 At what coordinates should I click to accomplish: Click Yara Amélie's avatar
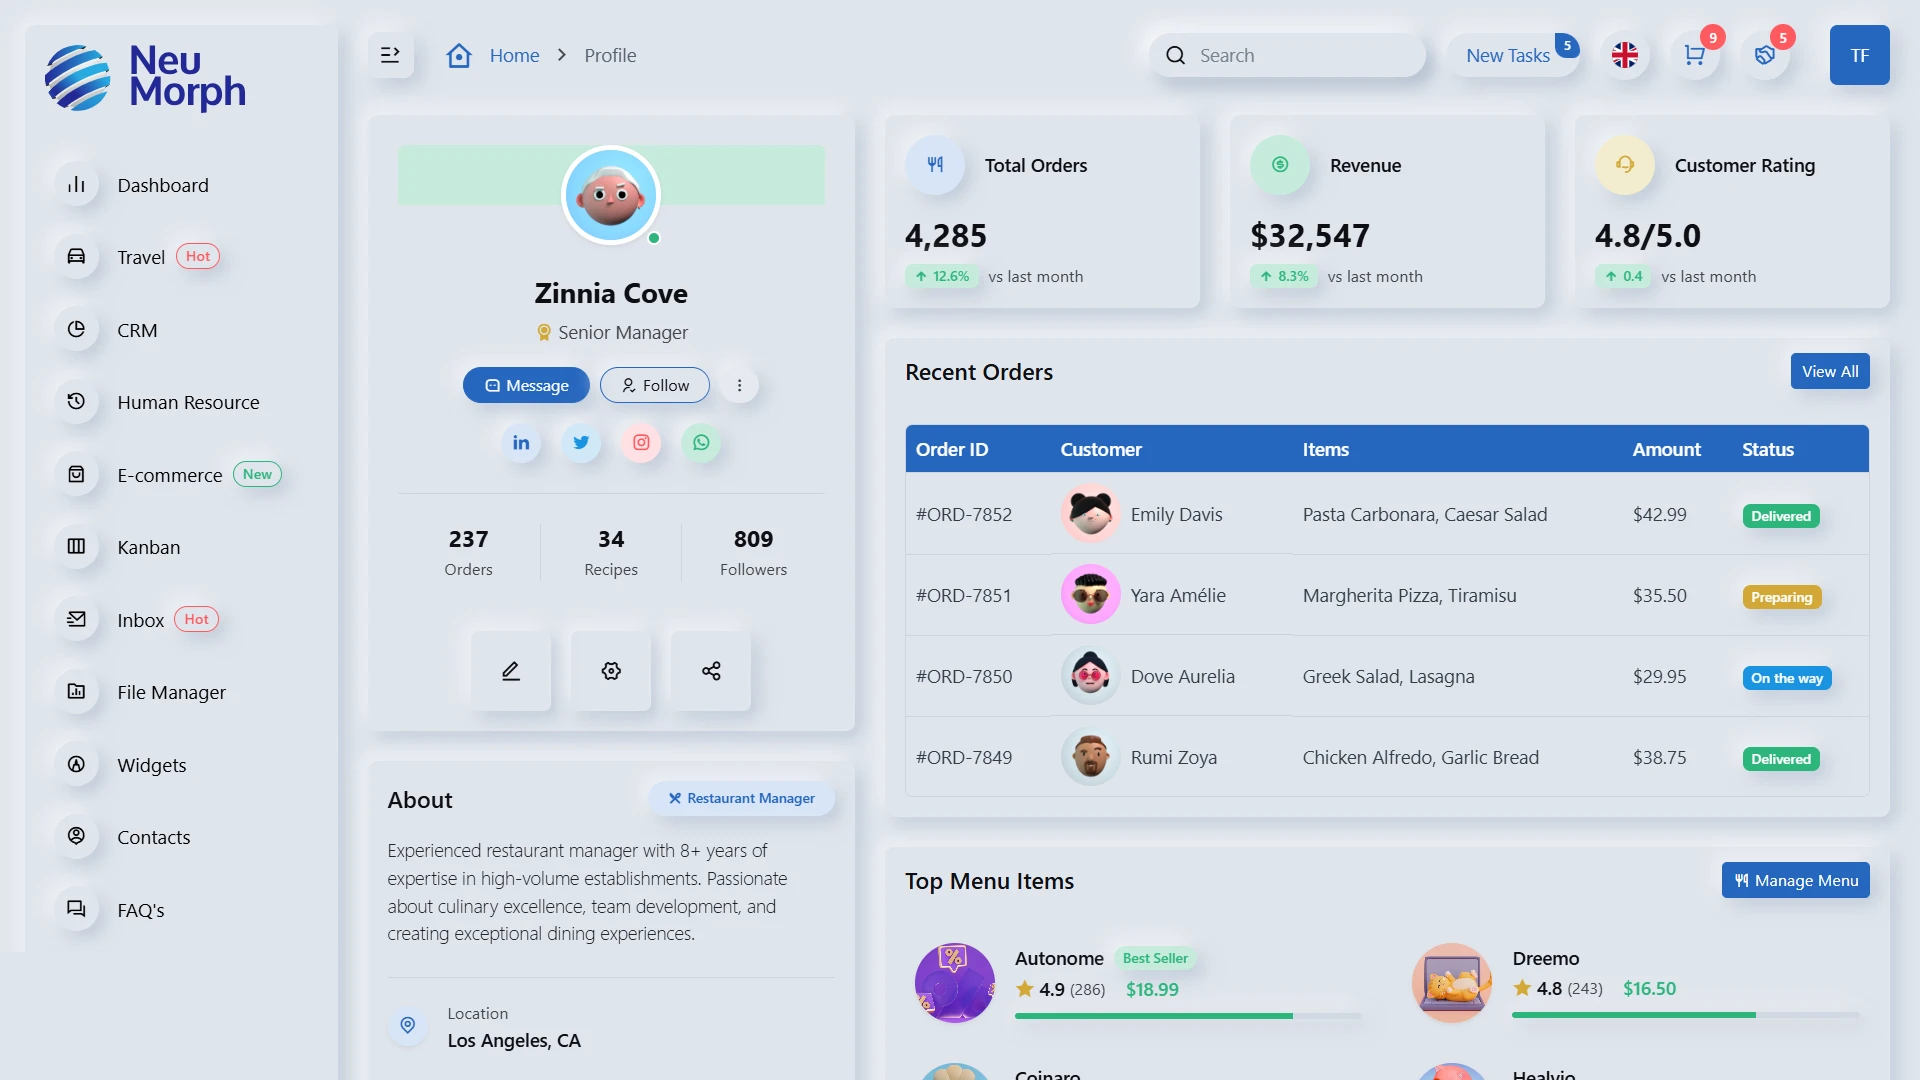(1090, 595)
